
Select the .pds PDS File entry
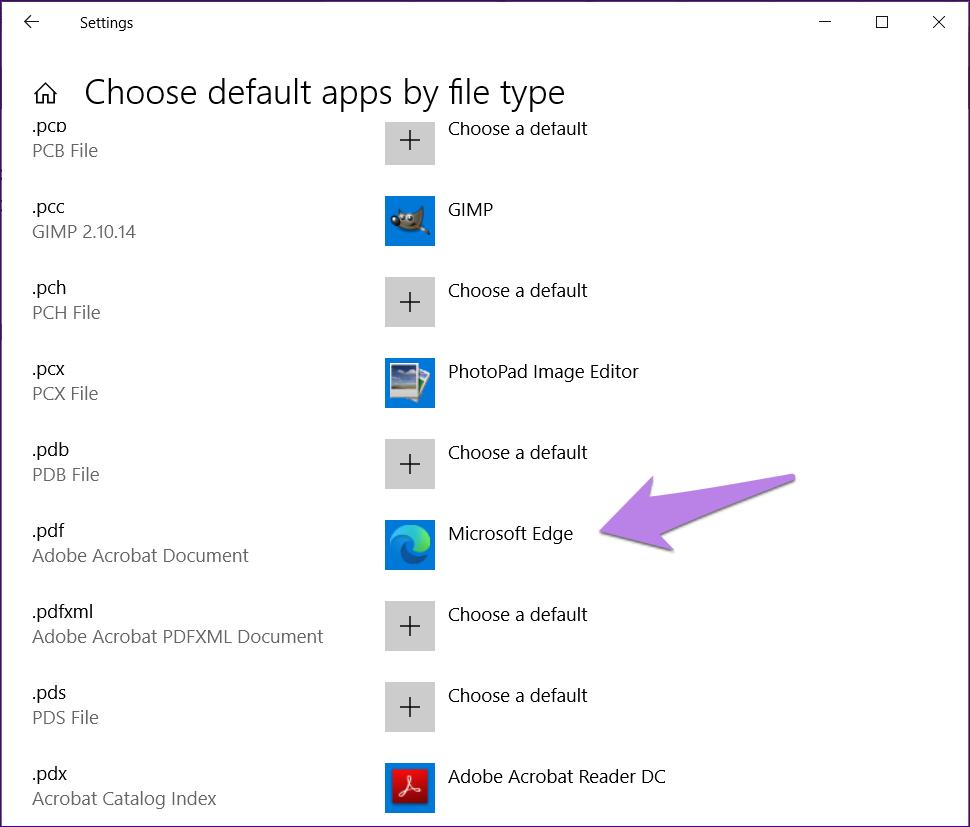pyautogui.click(x=66, y=704)
